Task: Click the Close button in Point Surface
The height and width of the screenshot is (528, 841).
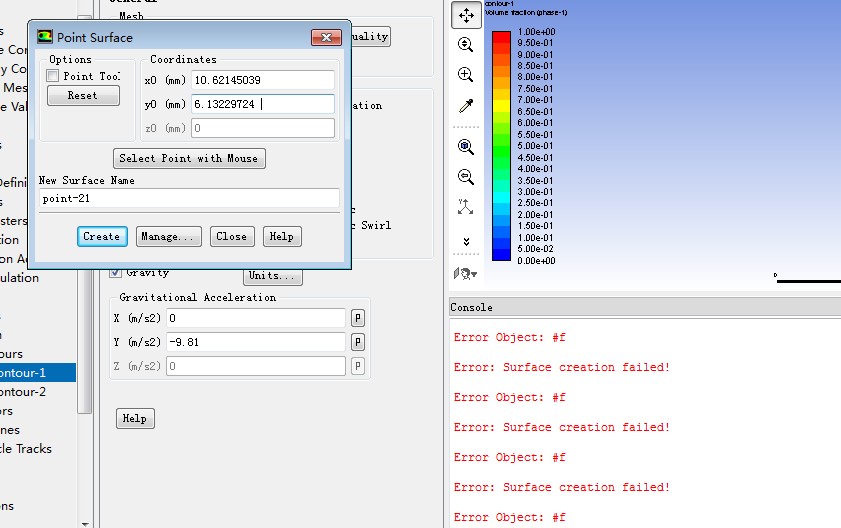Action: 232,237
